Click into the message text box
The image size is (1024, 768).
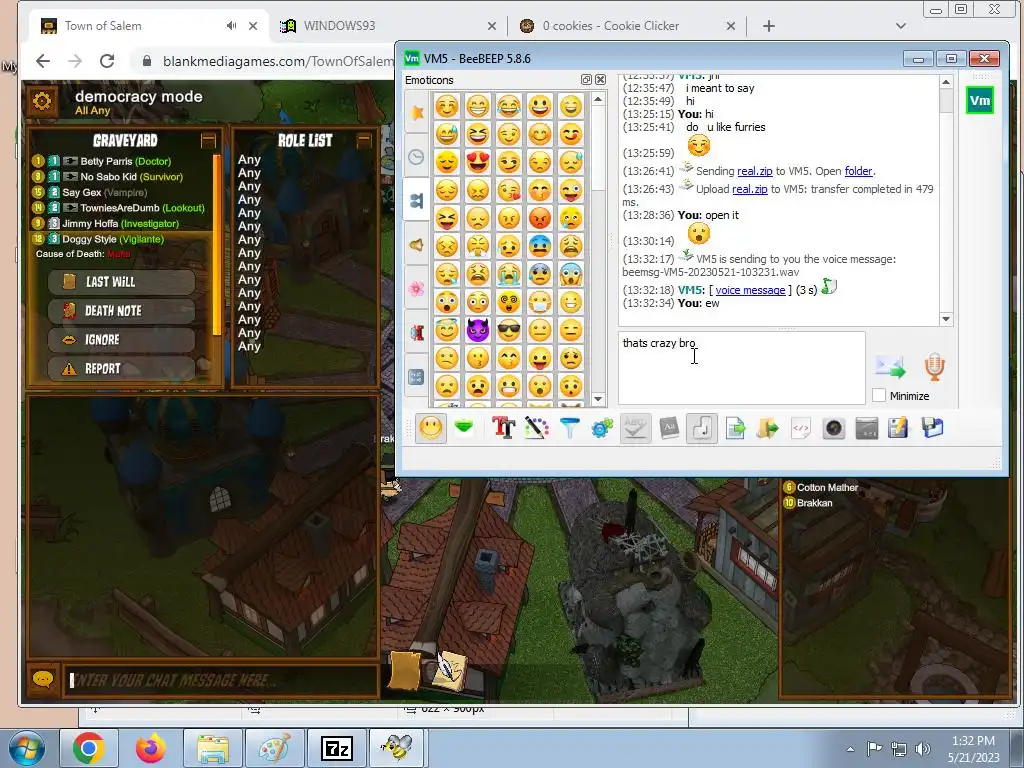coord(741,368)
